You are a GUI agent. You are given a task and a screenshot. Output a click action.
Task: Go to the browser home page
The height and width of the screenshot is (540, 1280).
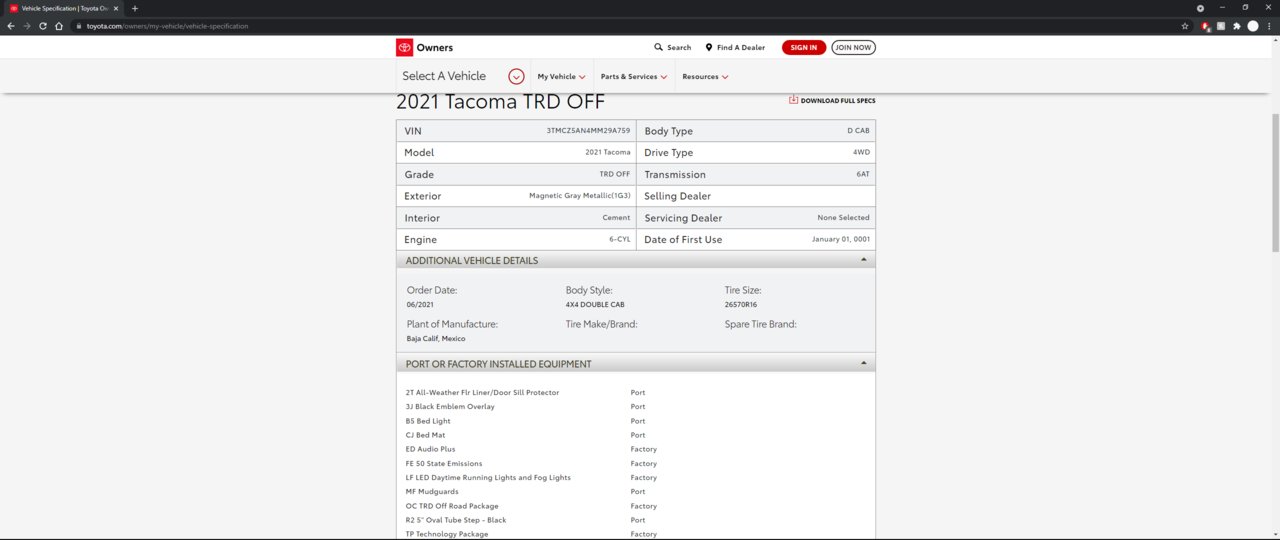59,25
